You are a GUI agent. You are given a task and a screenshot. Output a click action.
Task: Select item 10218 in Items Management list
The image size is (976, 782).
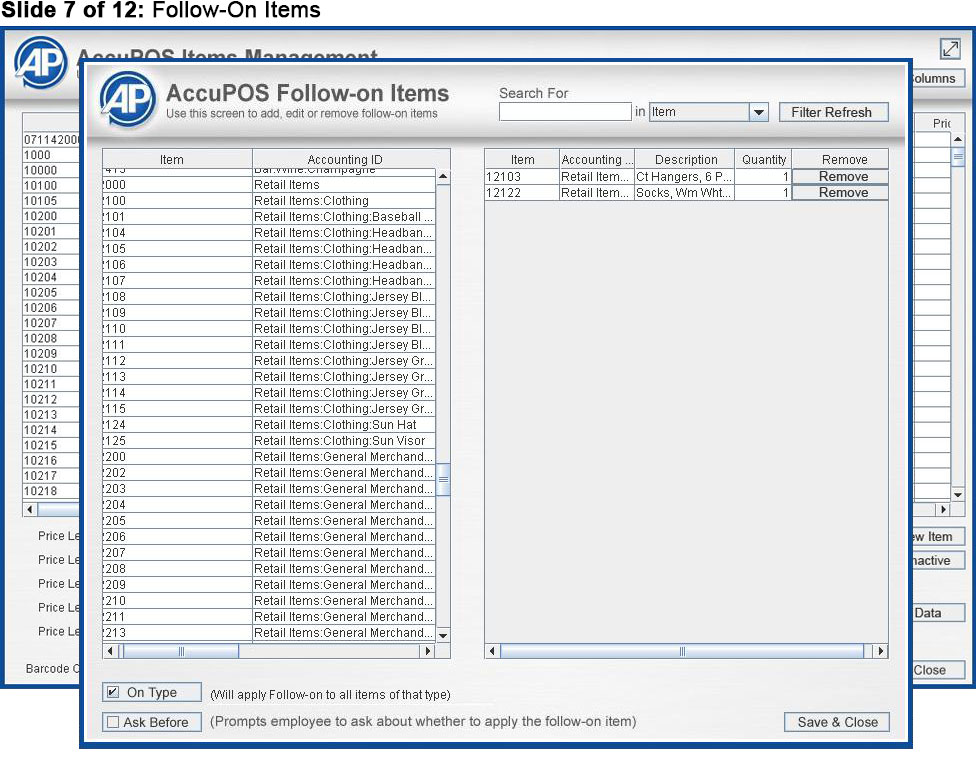tap(51, 491)
